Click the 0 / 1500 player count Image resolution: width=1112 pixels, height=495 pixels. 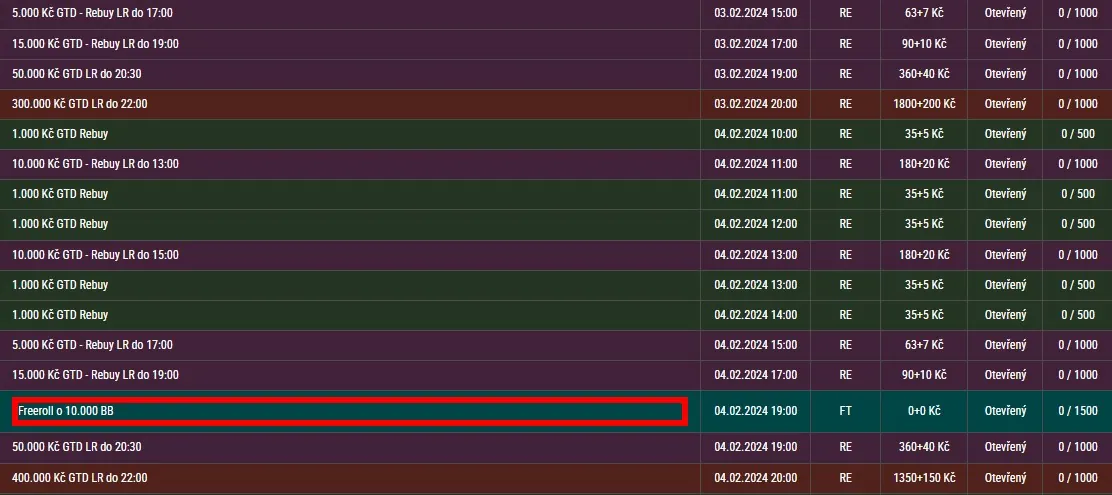[1078, 411]
